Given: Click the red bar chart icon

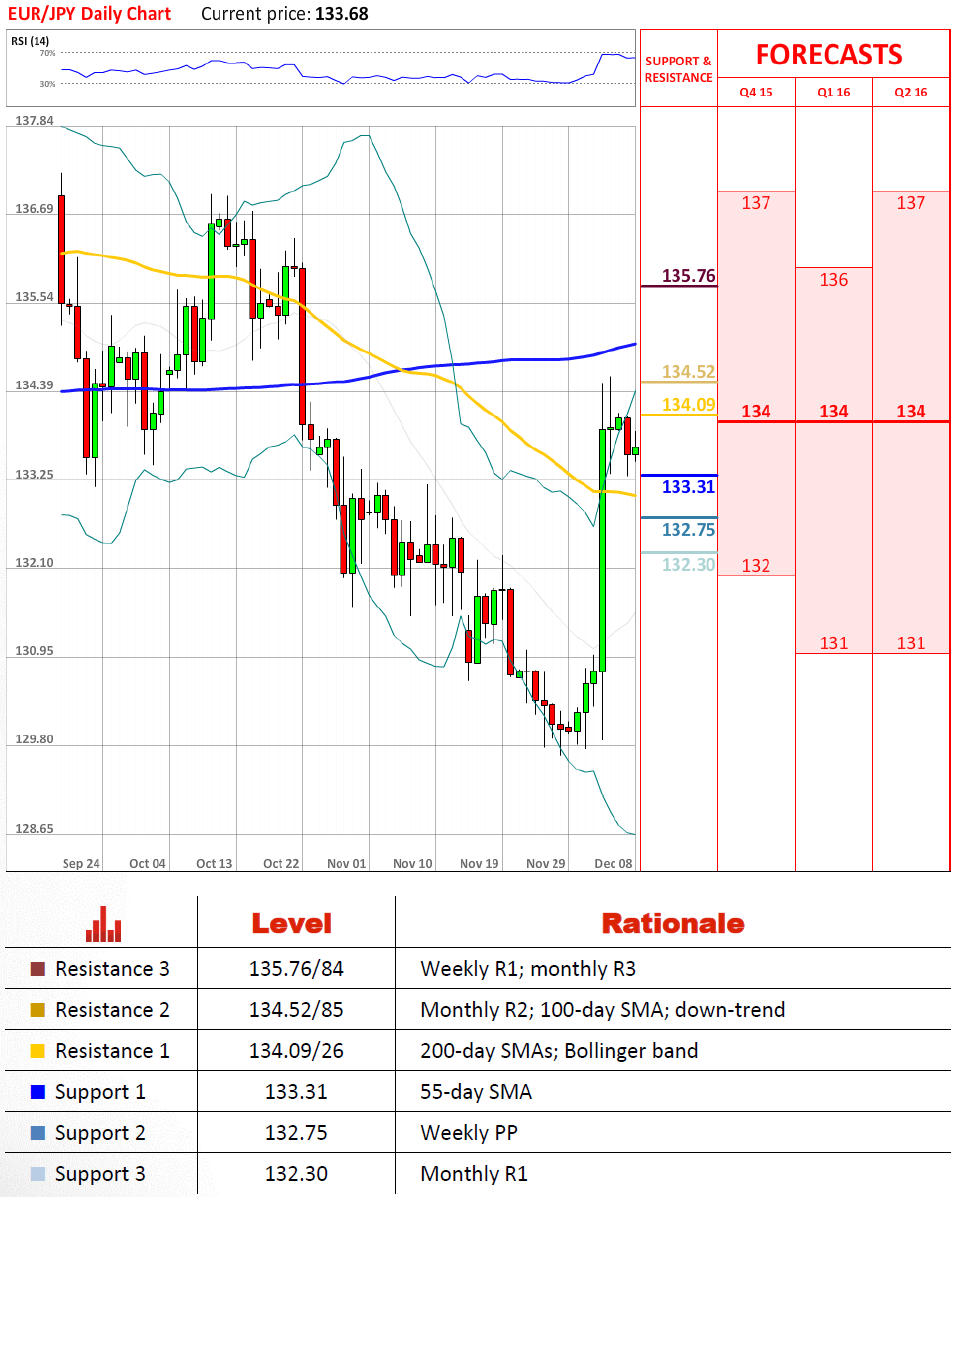Looking at the screenshot, I should pos(103,924).
